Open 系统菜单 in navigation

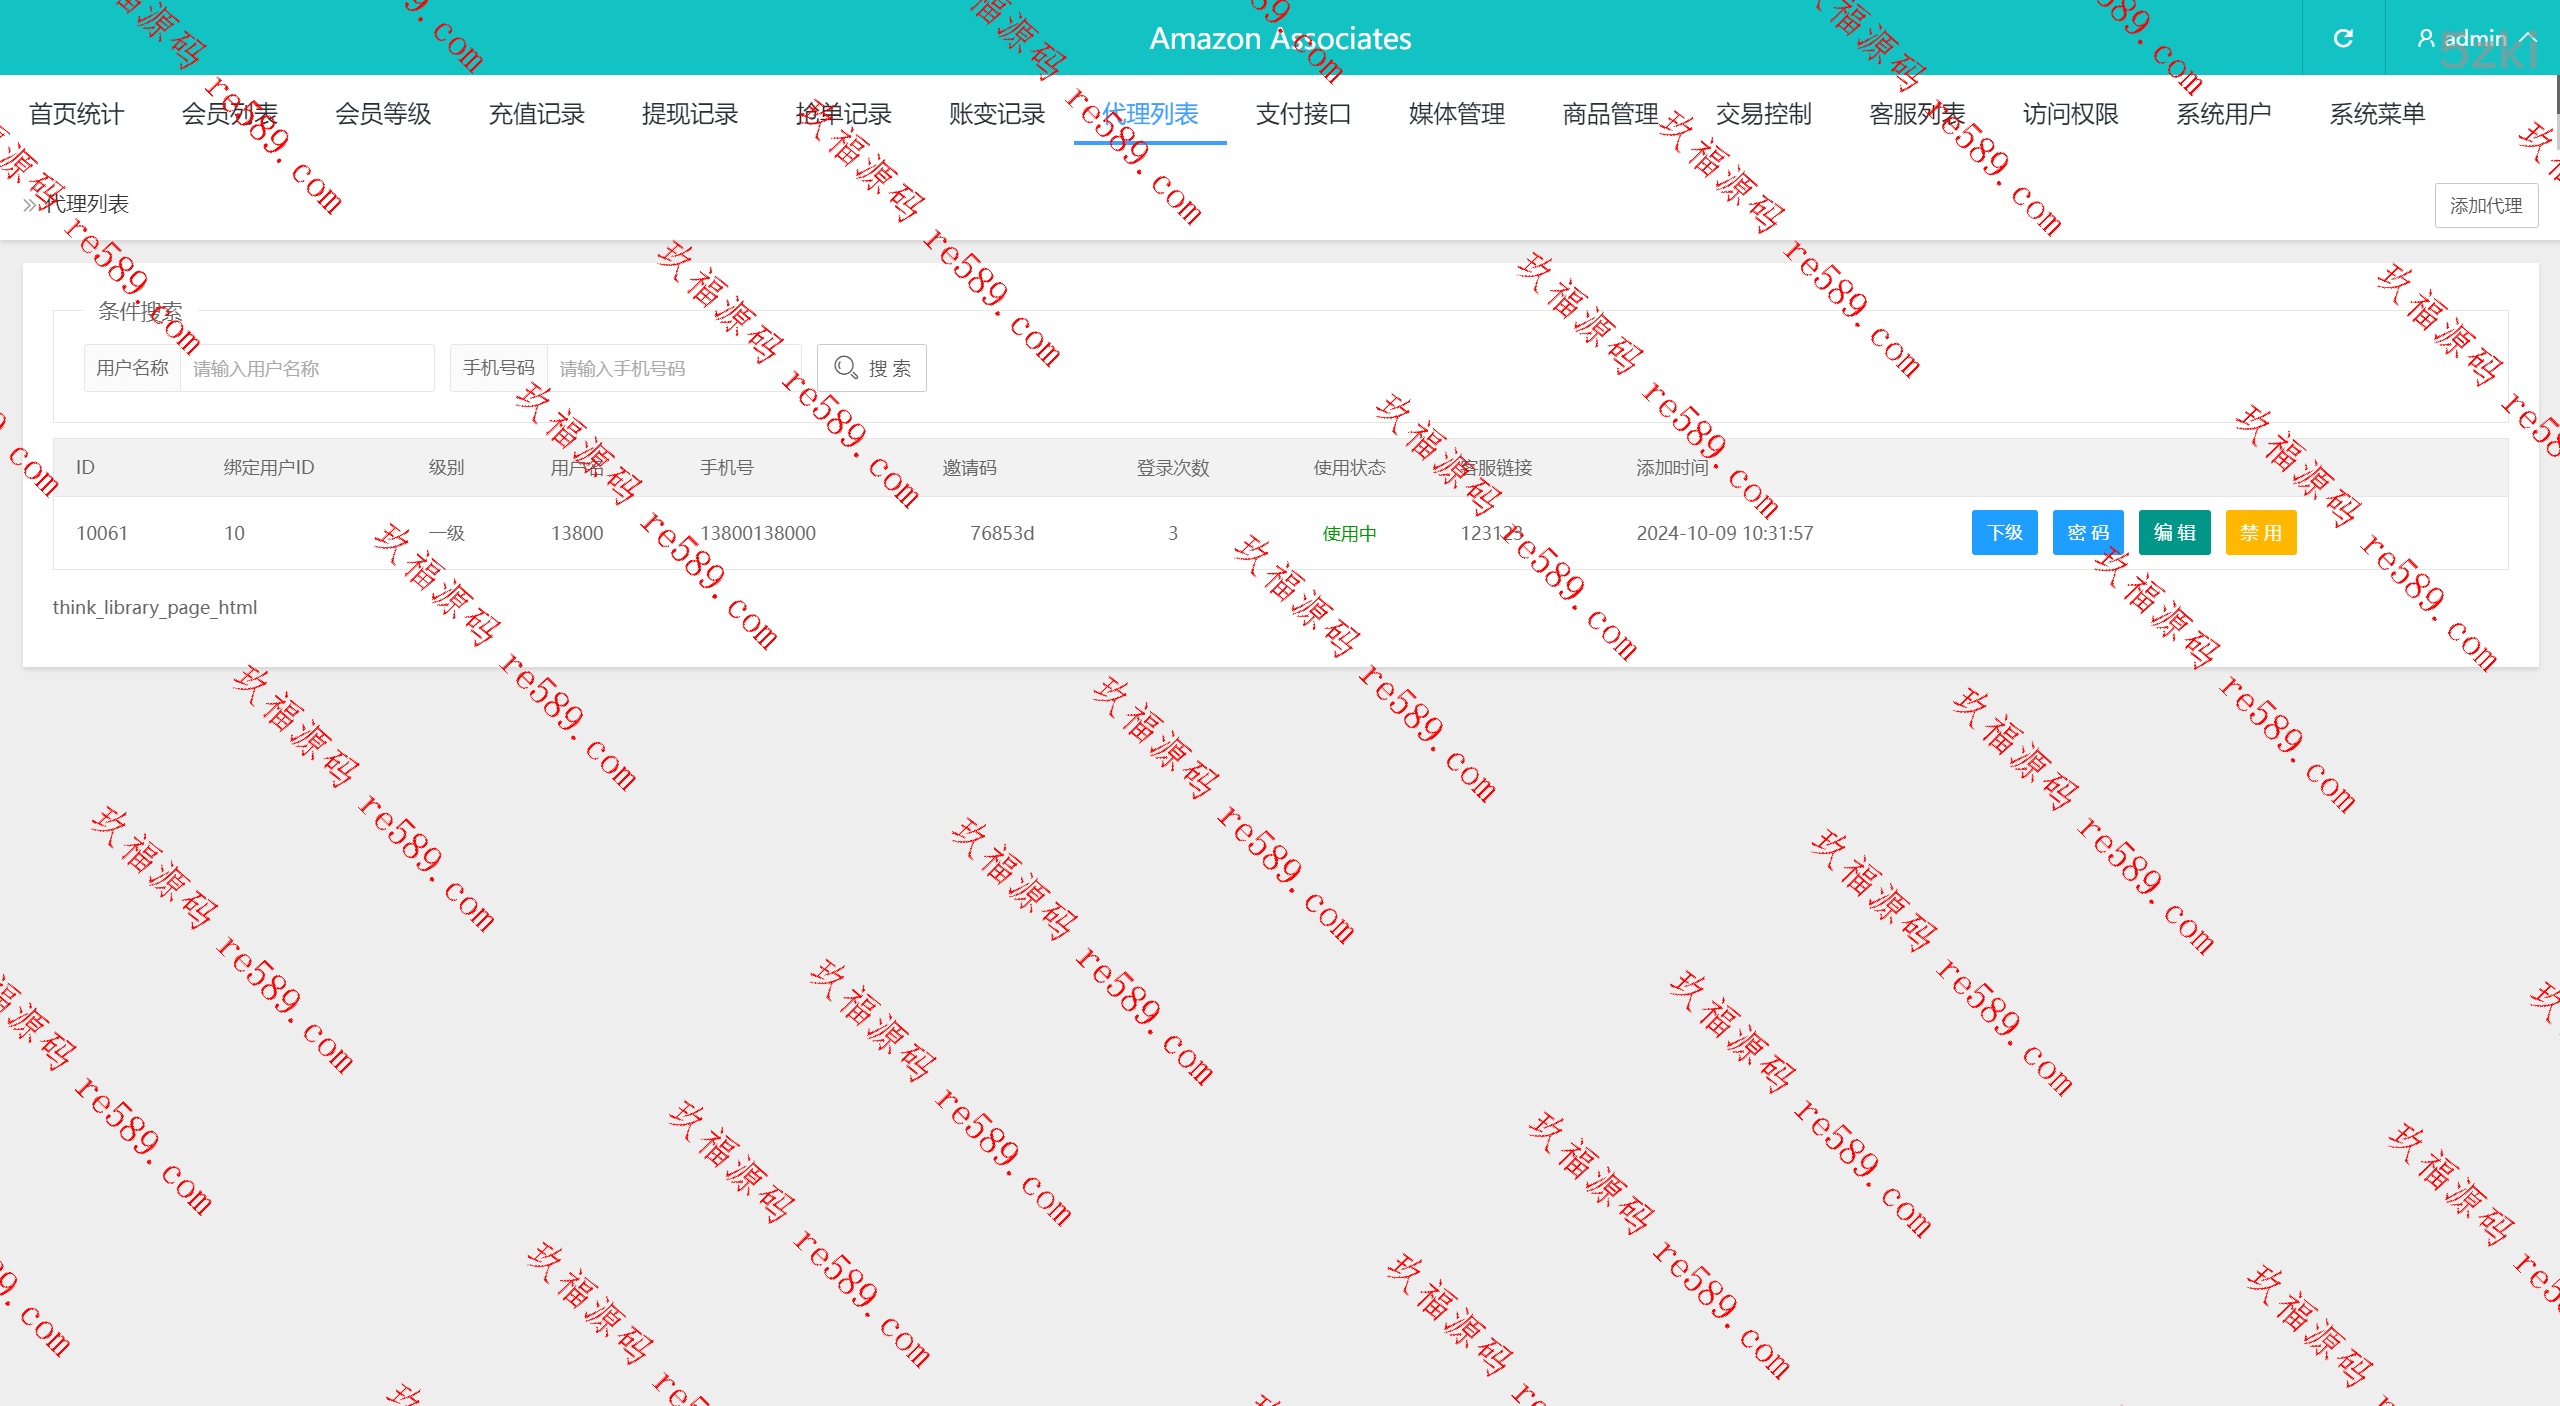pos(2377,114)
